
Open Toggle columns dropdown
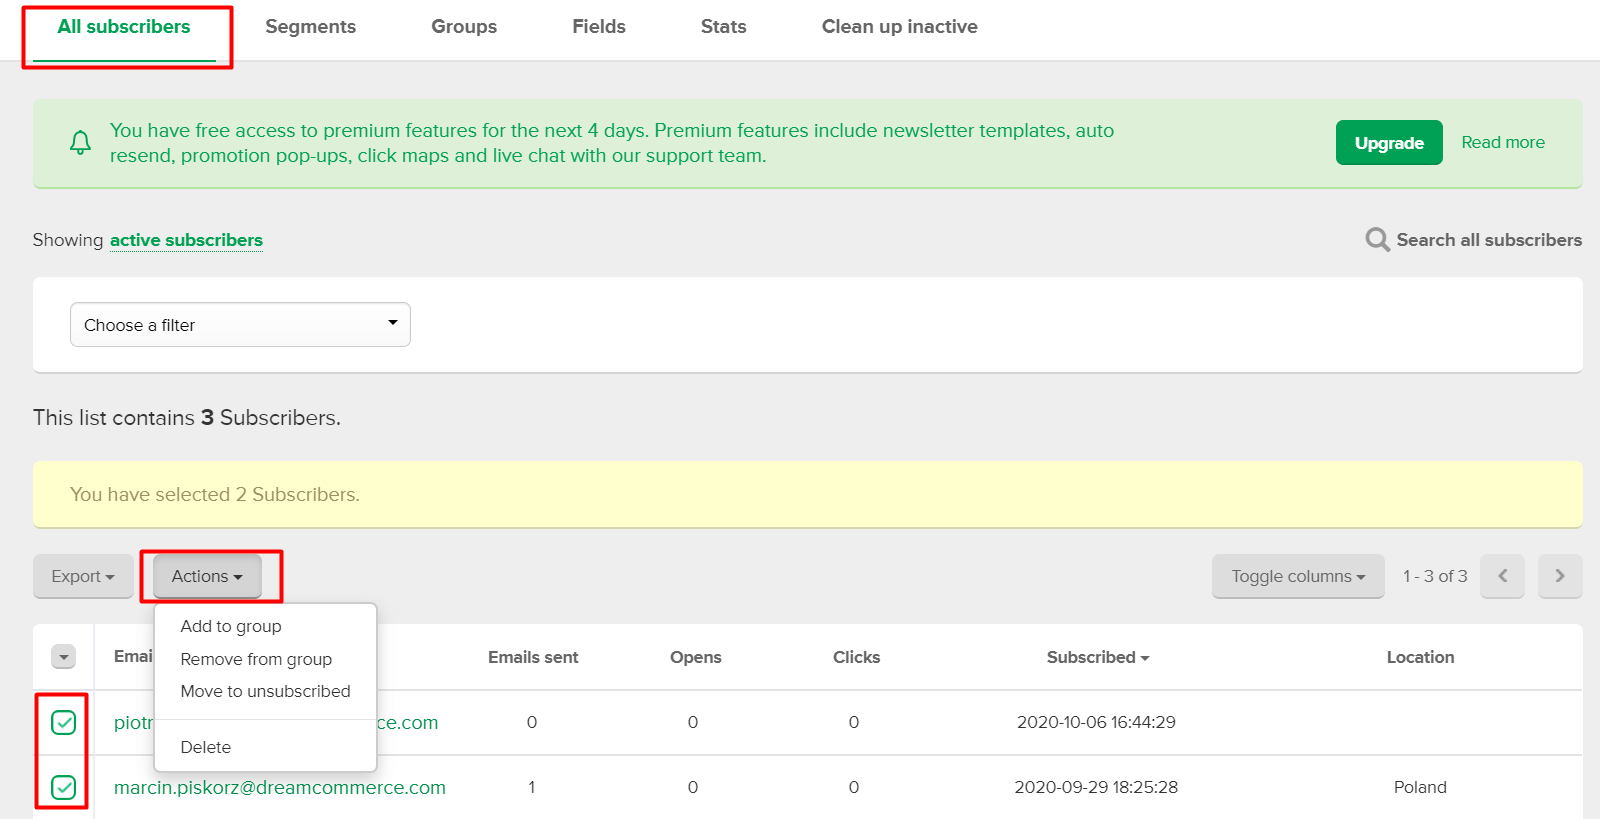1297,576
